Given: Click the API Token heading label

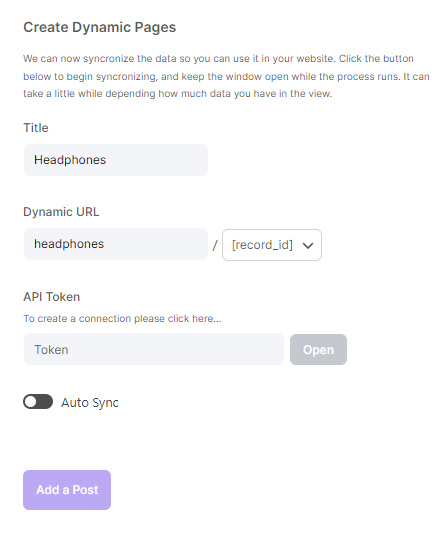Looking at the screenshot, I should pyautogui.click(x=52, y=297).
